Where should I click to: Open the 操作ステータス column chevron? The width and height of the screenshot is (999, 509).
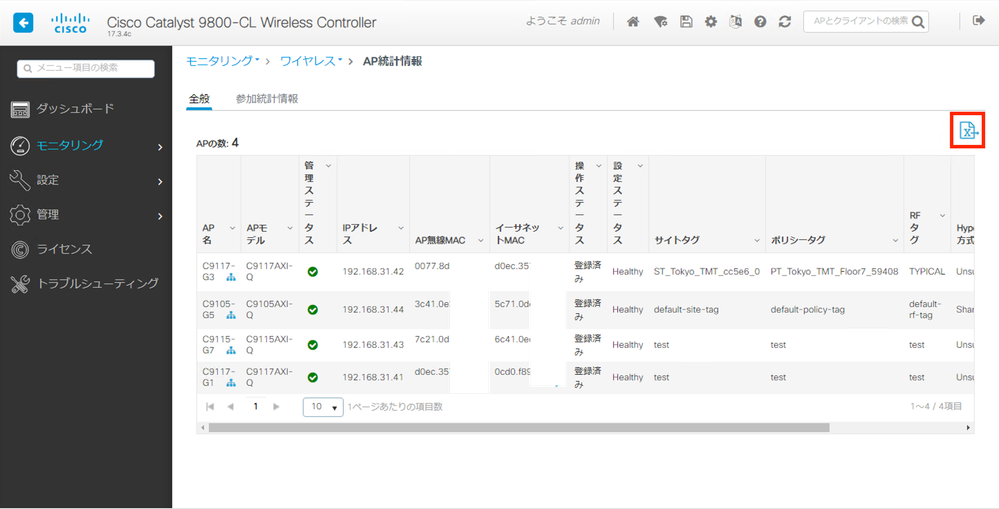click(x=598, y=166)
